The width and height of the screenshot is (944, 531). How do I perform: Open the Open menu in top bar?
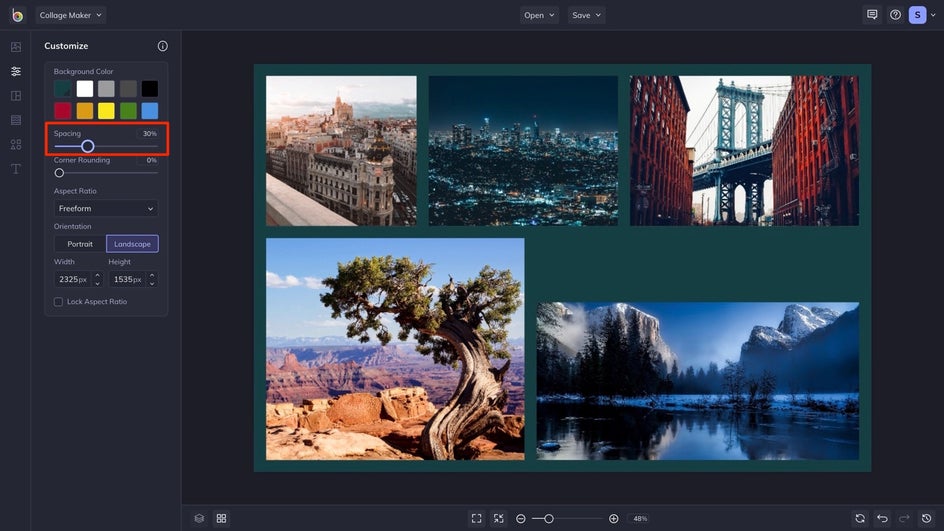point(539,15)
